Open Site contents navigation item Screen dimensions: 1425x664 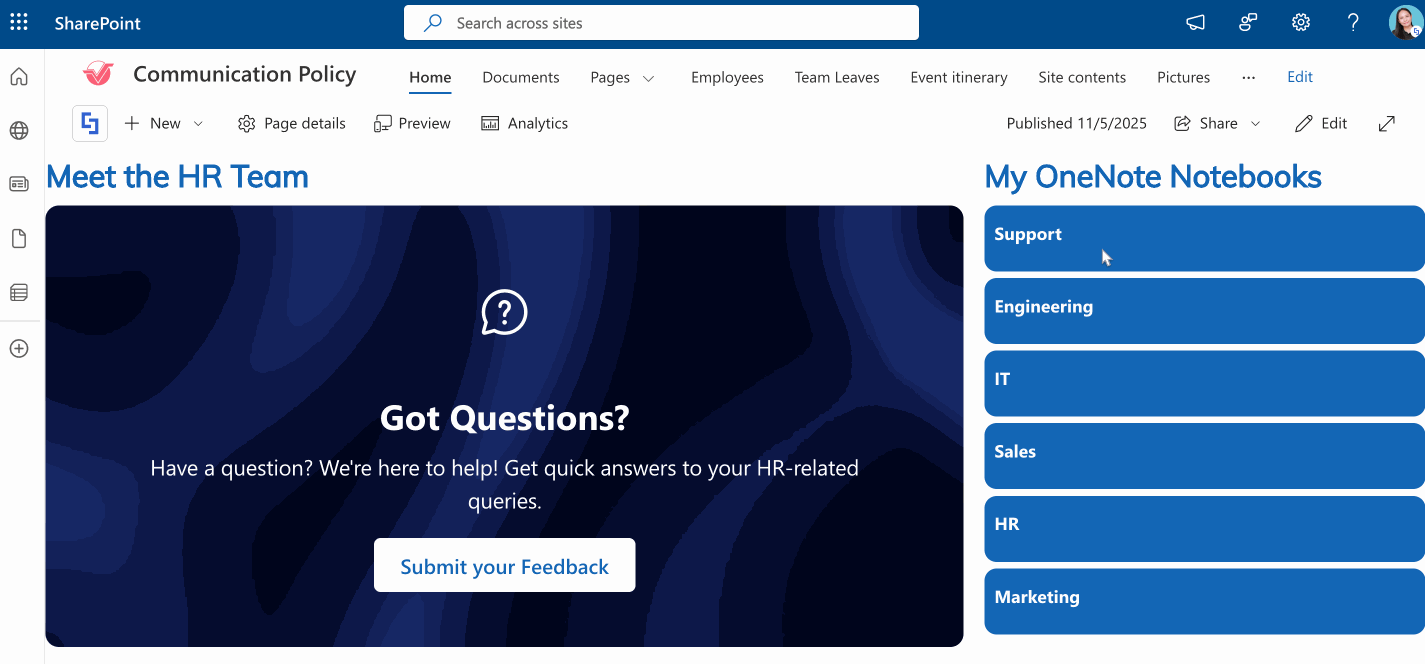tap(1082, 77)
